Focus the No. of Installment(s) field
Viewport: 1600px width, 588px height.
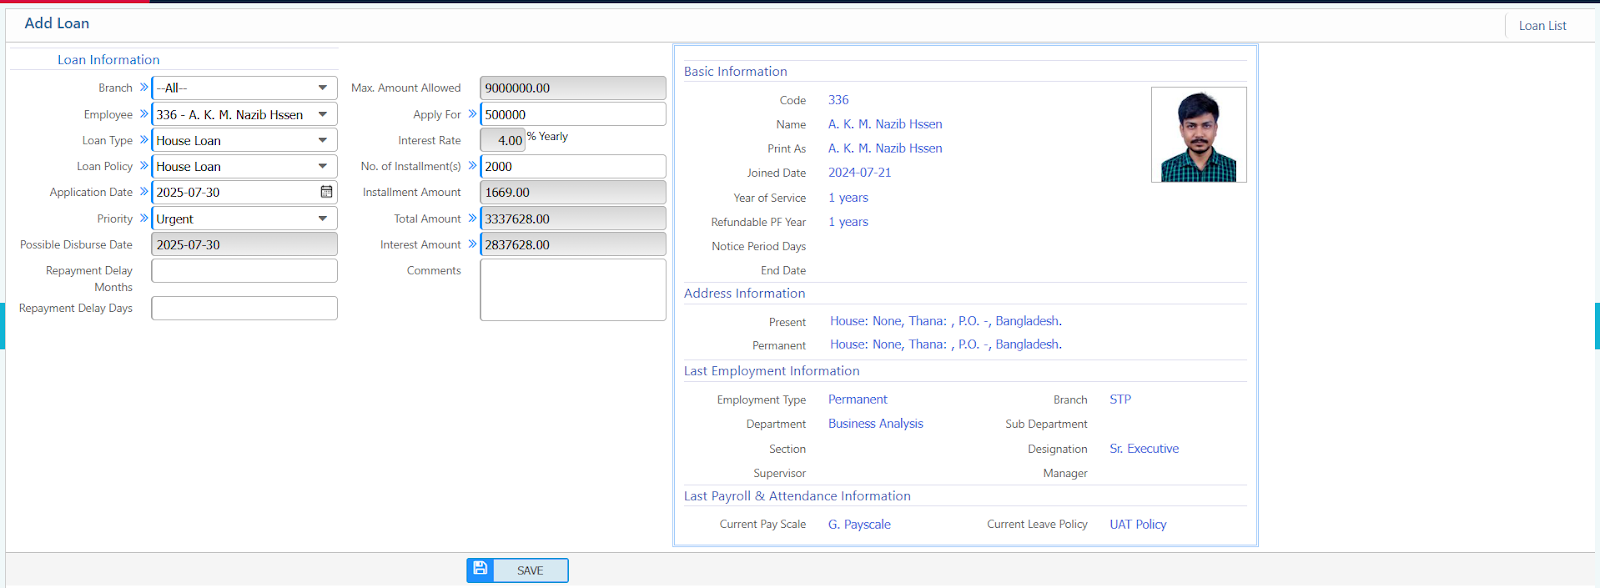point(572,166)
